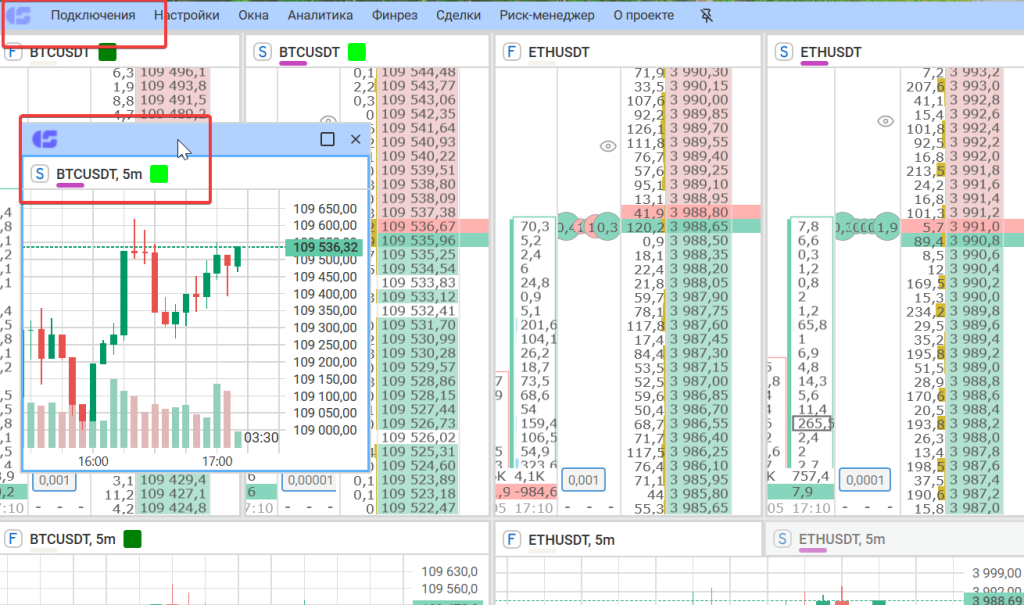
Task: Maximize the floating BTCUSDT chart window
Action: pyautogui.click(x=327, y=139)
